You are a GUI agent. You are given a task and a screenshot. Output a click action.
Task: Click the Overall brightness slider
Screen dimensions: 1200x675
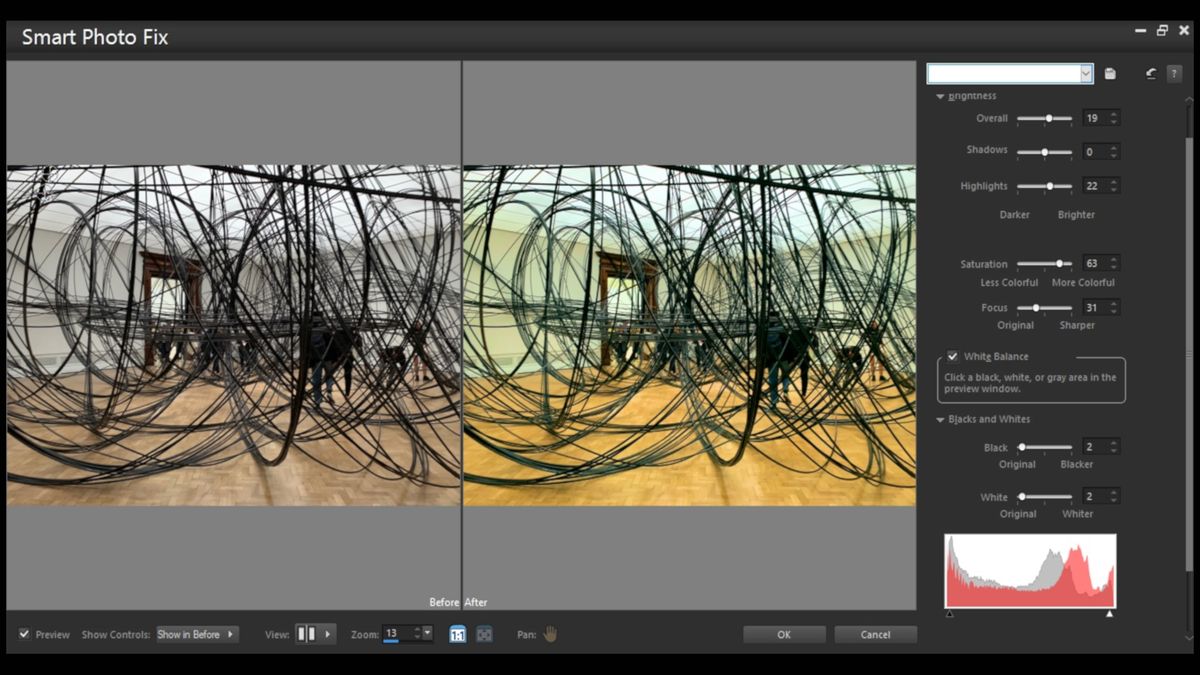[1044, 118]
